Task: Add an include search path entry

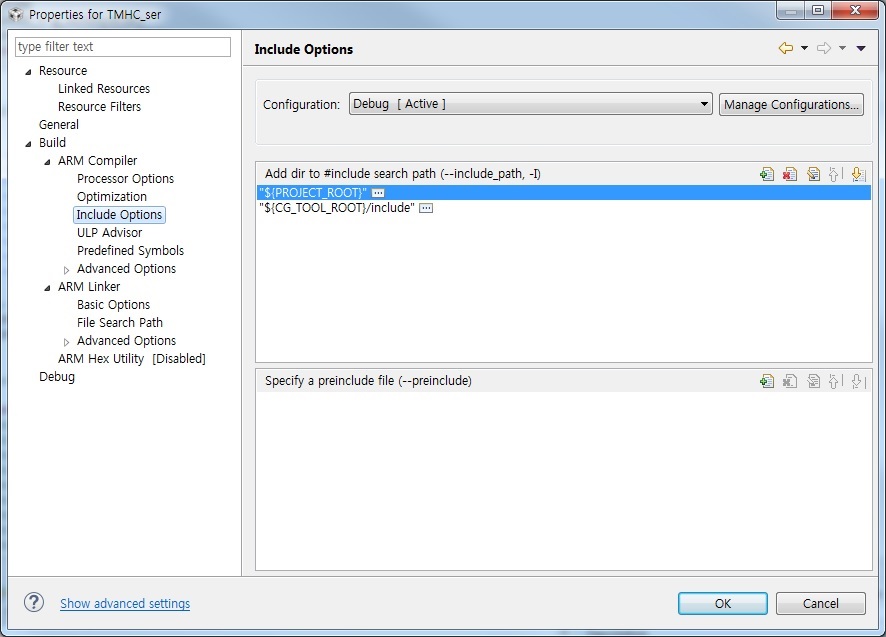Action: pyautogui.click(x=767, y=174)
